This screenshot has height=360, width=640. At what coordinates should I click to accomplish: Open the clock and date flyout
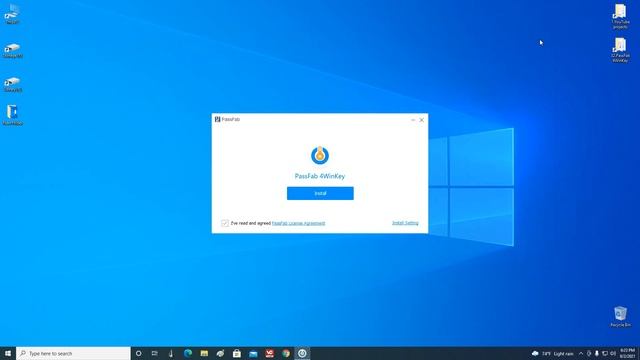(627, 353)
